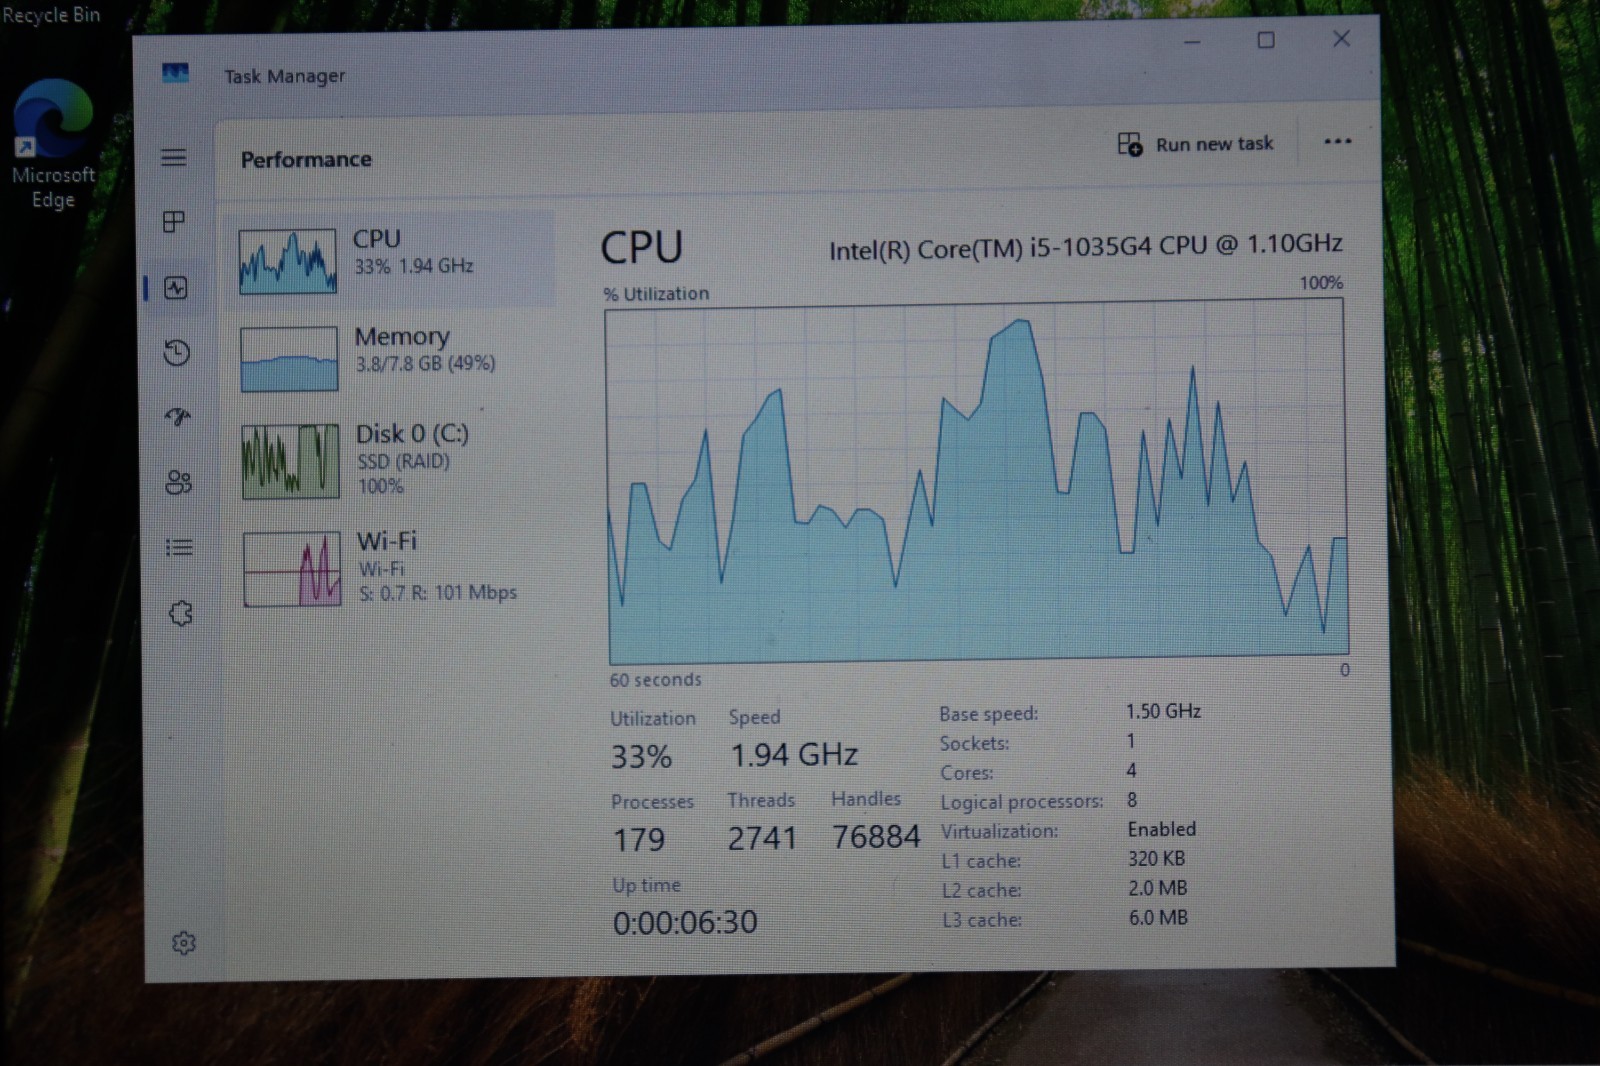Click the L1 cache value 320 KB
Image resolution: width=1600 pixels, height=1066 pixels.
coord(1156,858)
